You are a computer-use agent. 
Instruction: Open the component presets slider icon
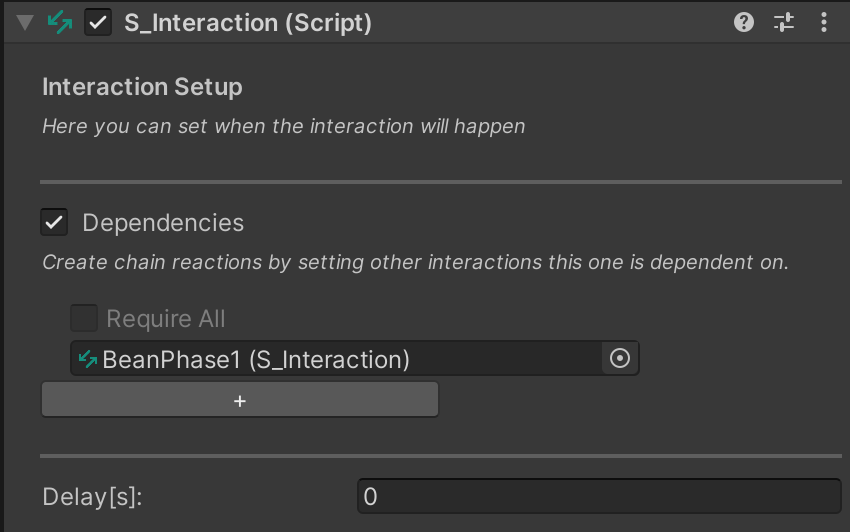coord(783,22)
